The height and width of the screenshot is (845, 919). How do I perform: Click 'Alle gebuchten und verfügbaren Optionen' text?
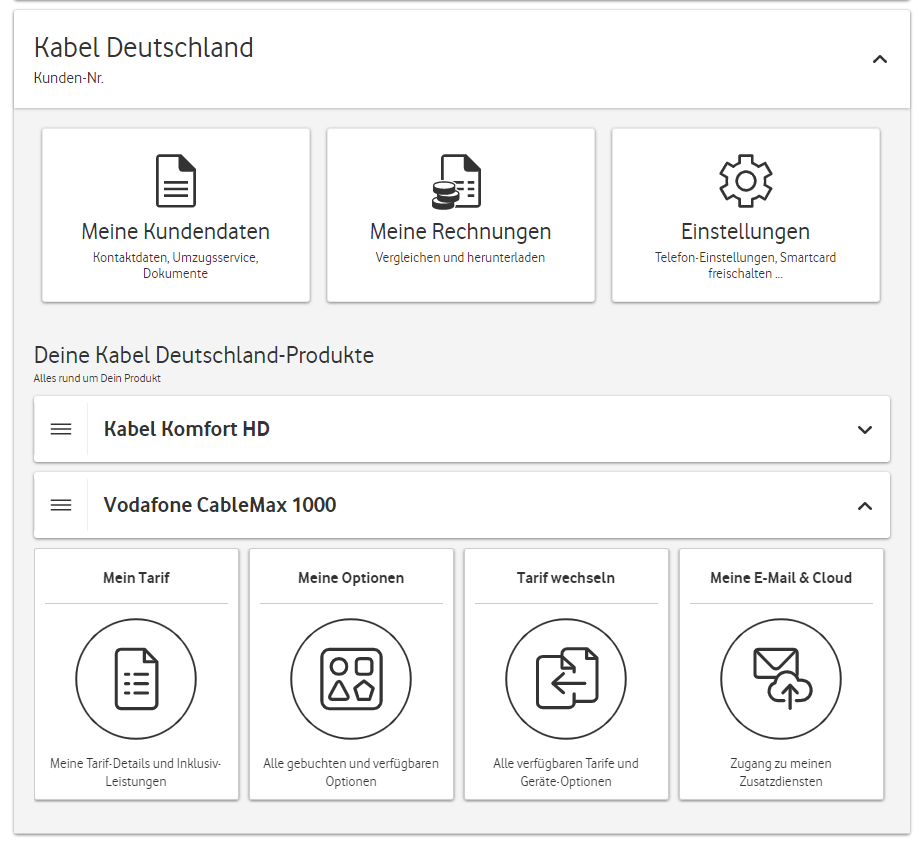point(351,772)
